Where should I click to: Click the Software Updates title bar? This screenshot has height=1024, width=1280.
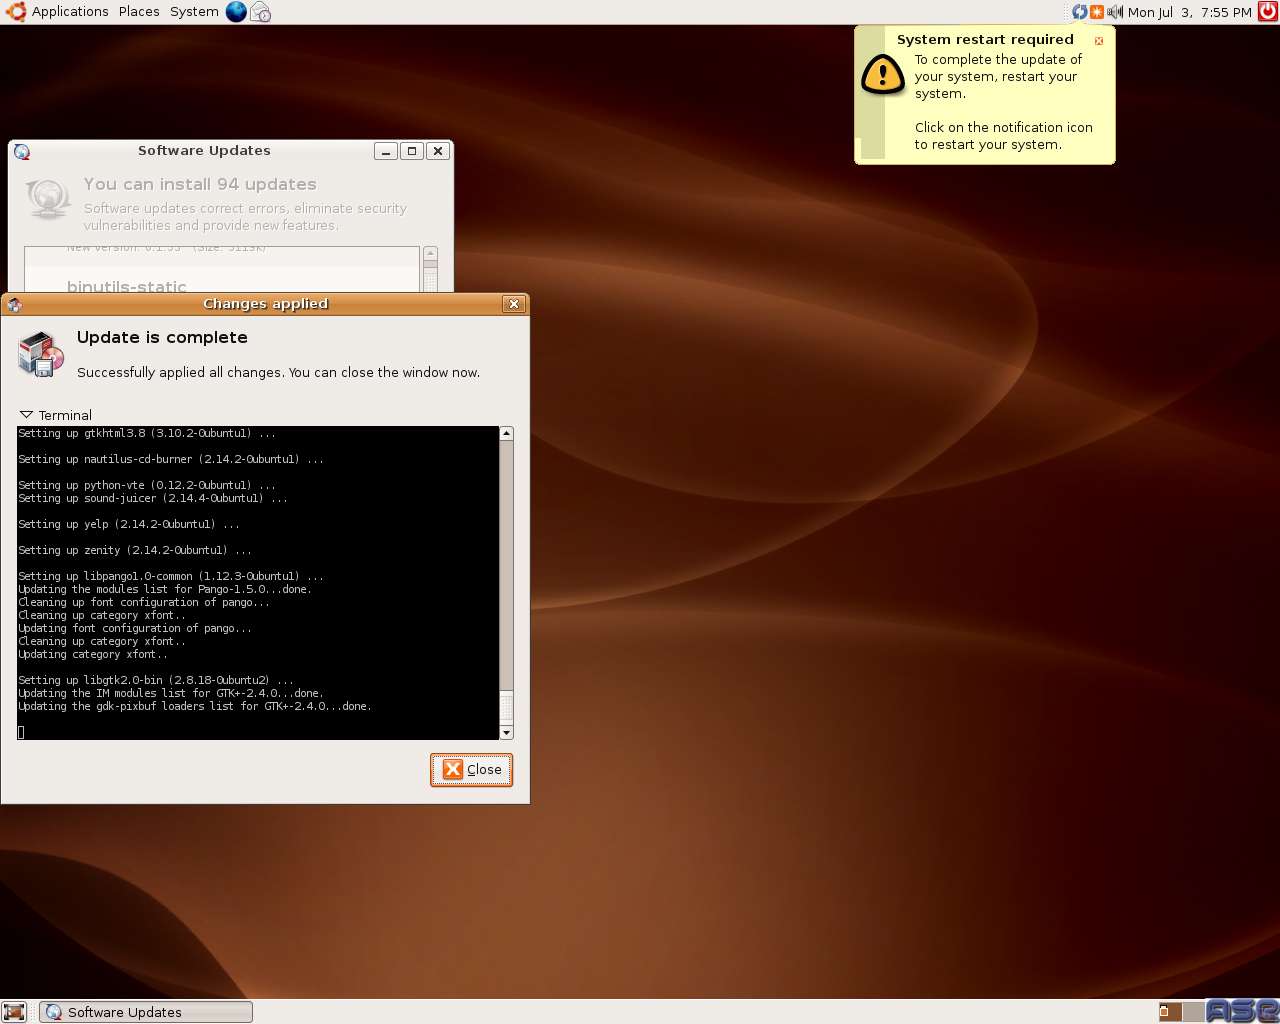click(x=204, y=151)
